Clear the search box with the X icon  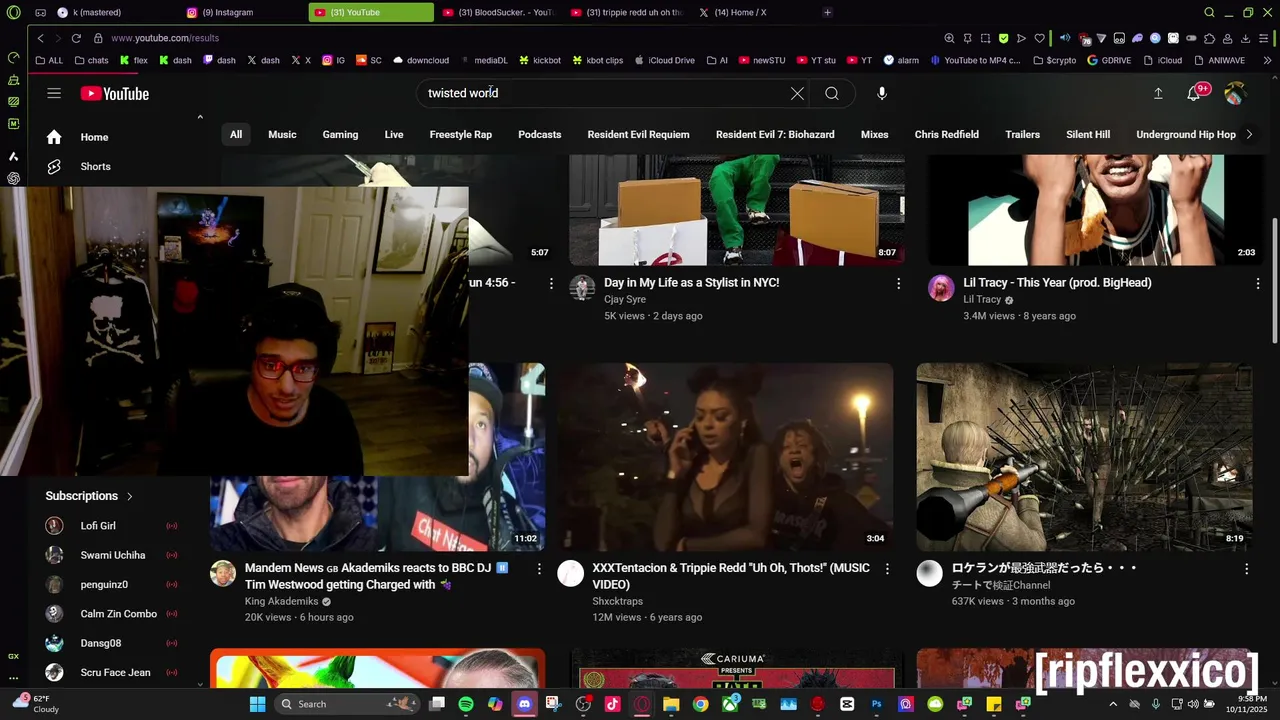797,93
